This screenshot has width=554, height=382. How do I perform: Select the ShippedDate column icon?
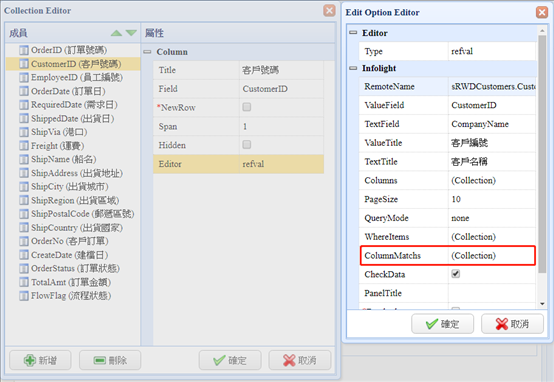pyautogui.click(x=24, y=118)
